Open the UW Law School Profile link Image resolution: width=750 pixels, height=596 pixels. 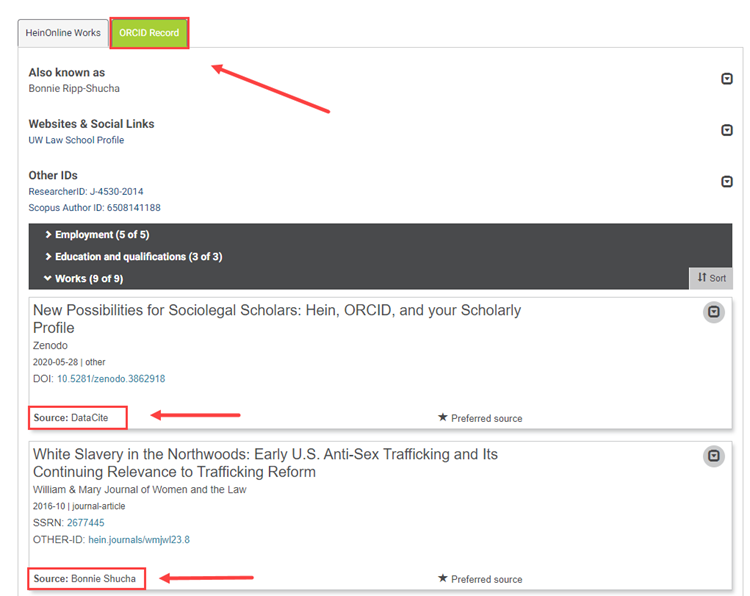(76, 140)
